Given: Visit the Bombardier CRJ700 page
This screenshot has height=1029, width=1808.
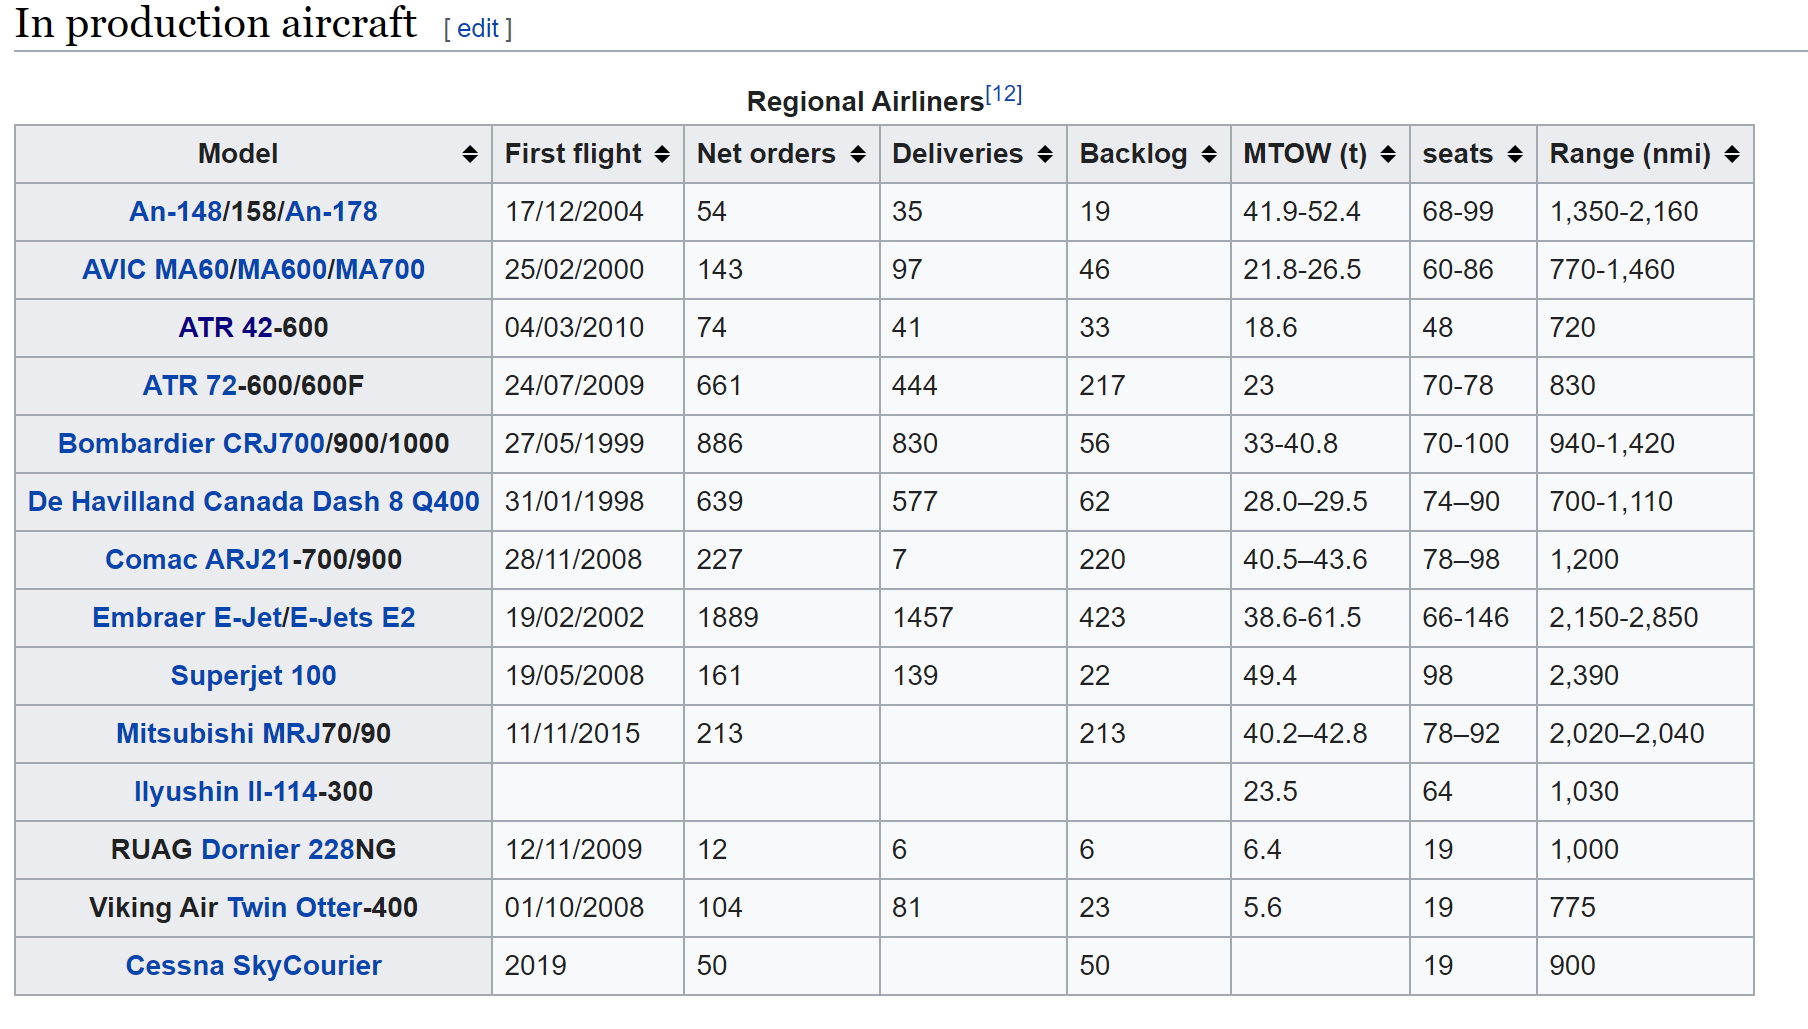Looking at the screenshot, I should pyautogui.click(x=191, y=444).
